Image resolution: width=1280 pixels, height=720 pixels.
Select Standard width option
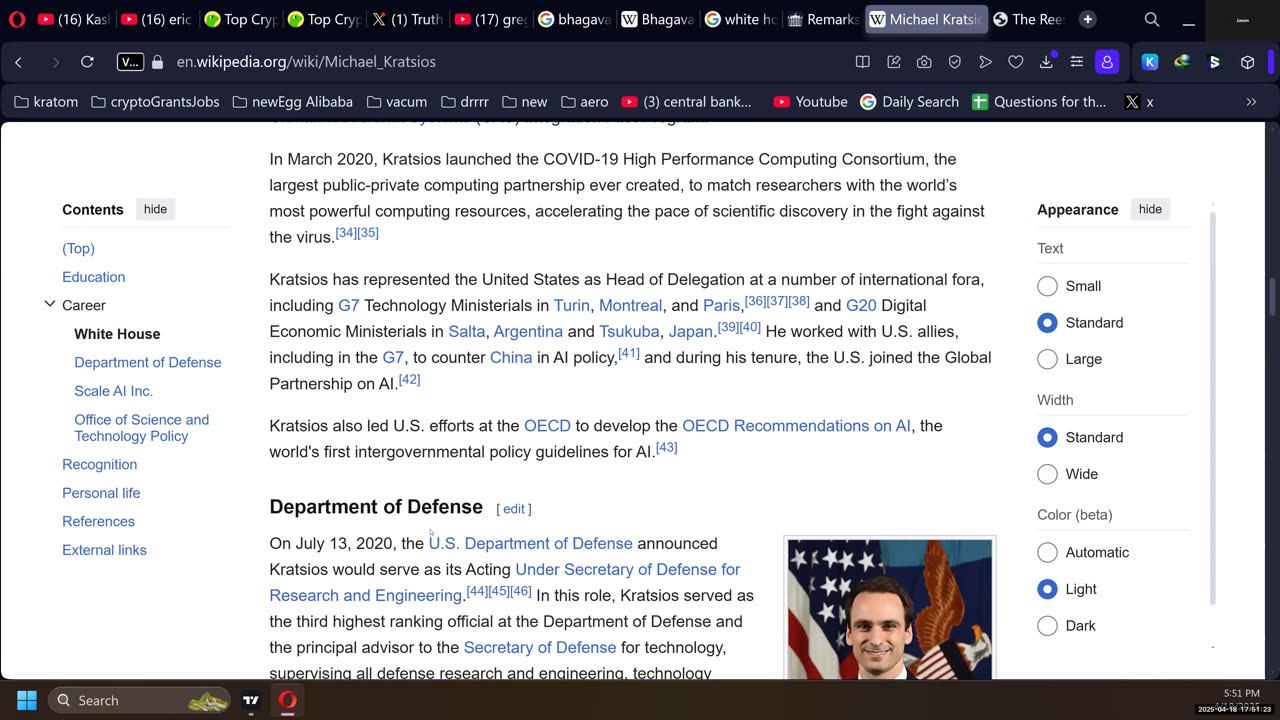(1047, 437)
